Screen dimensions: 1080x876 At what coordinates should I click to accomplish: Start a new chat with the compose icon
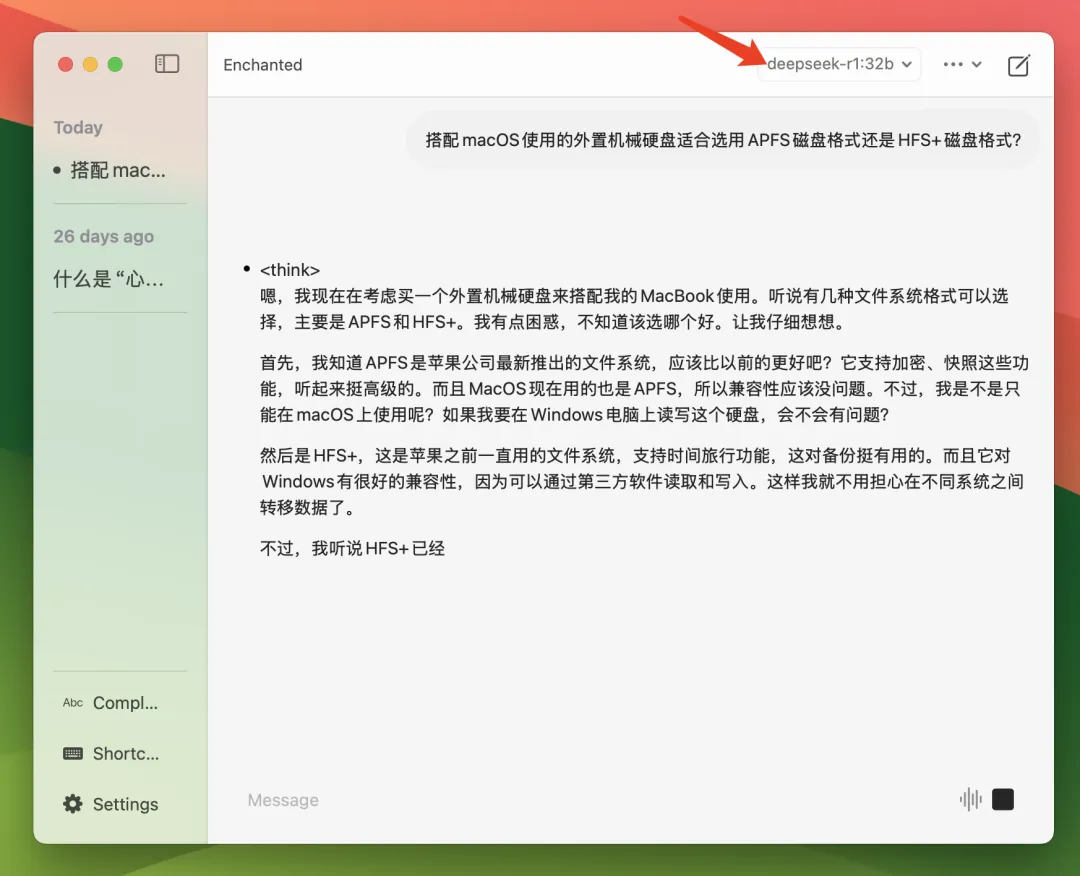1018,65
